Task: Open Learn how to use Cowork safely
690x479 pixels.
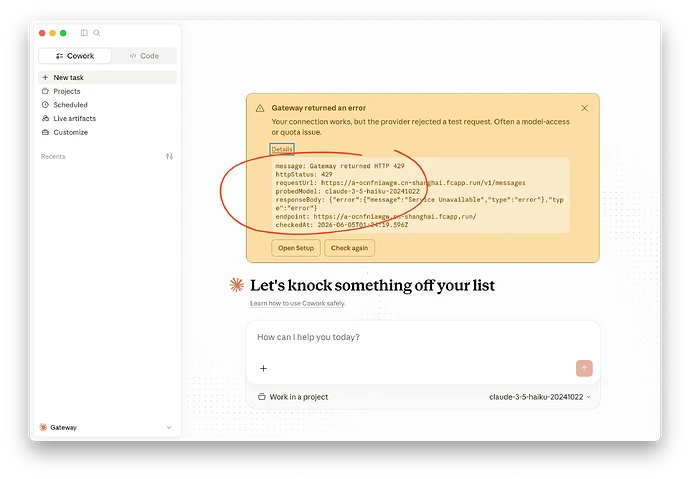Action: pos(298,303)
